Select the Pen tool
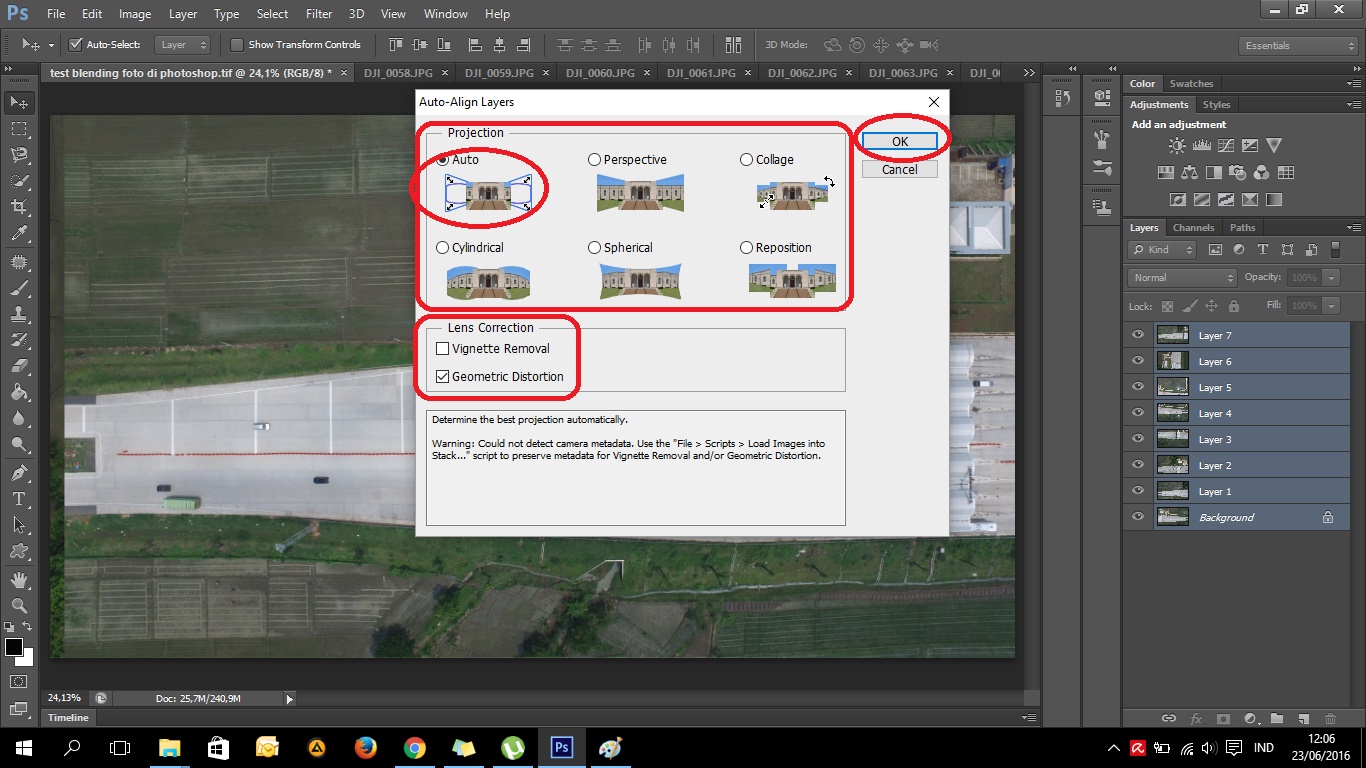The width and height of the screenshot is (1366, 768). (x=19, y=472)
